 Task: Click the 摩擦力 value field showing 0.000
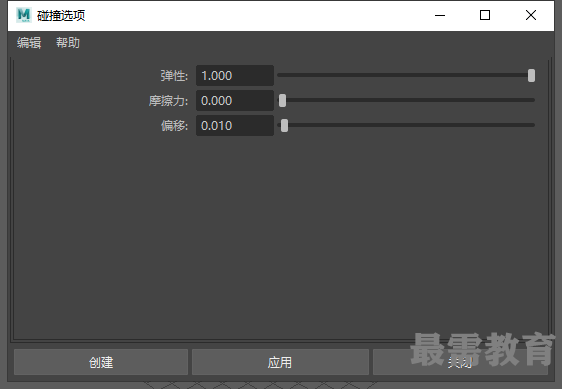pyautogui.click(x=235, y=101)
